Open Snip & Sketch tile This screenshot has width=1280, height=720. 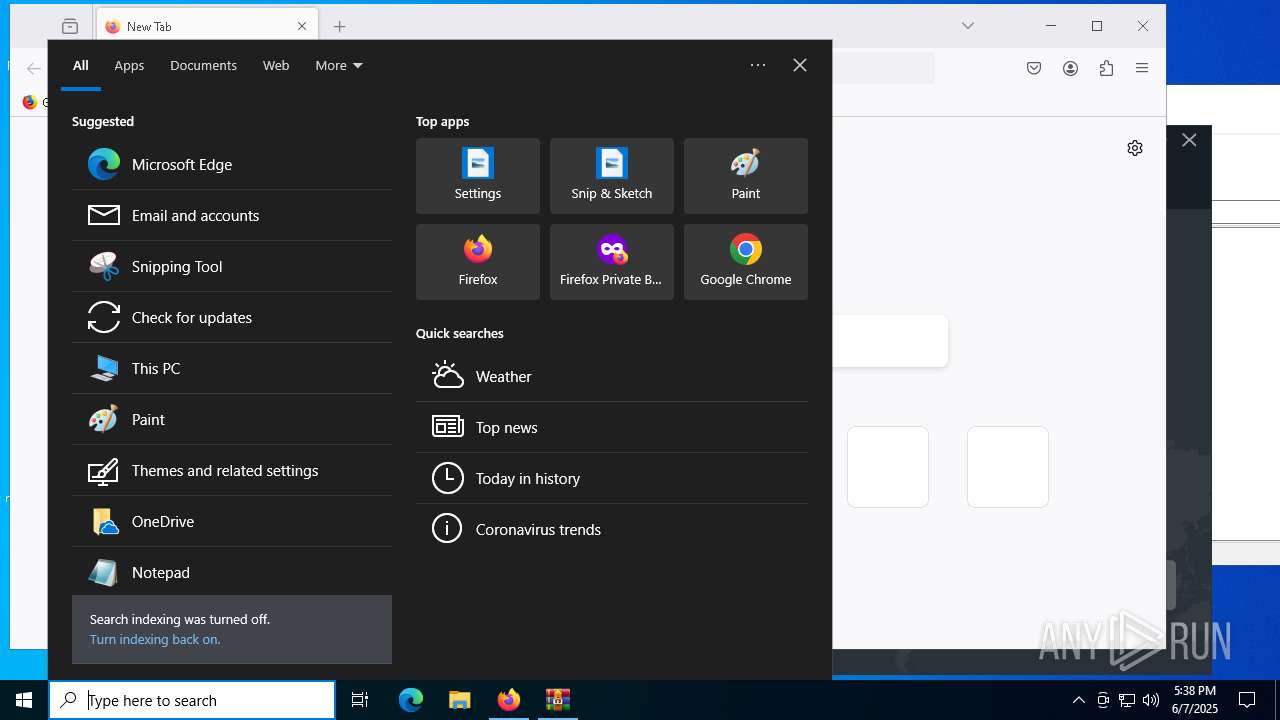click(x=612, y=176)
